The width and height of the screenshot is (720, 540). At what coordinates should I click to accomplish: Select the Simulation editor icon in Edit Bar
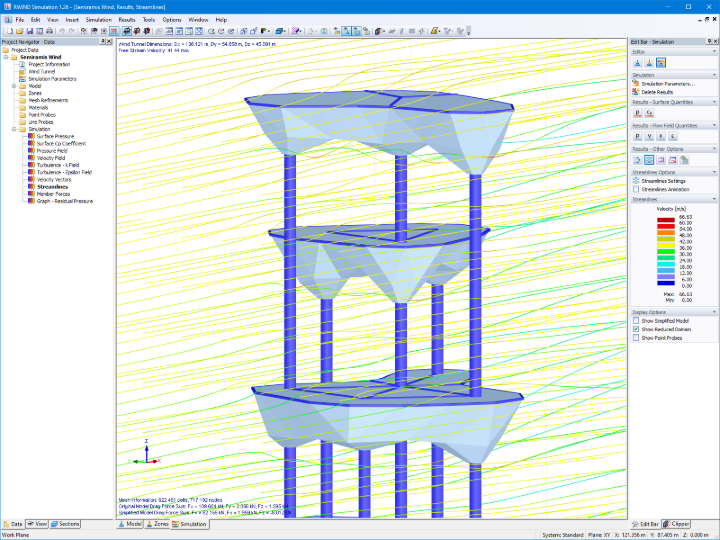tap(661, 63)
